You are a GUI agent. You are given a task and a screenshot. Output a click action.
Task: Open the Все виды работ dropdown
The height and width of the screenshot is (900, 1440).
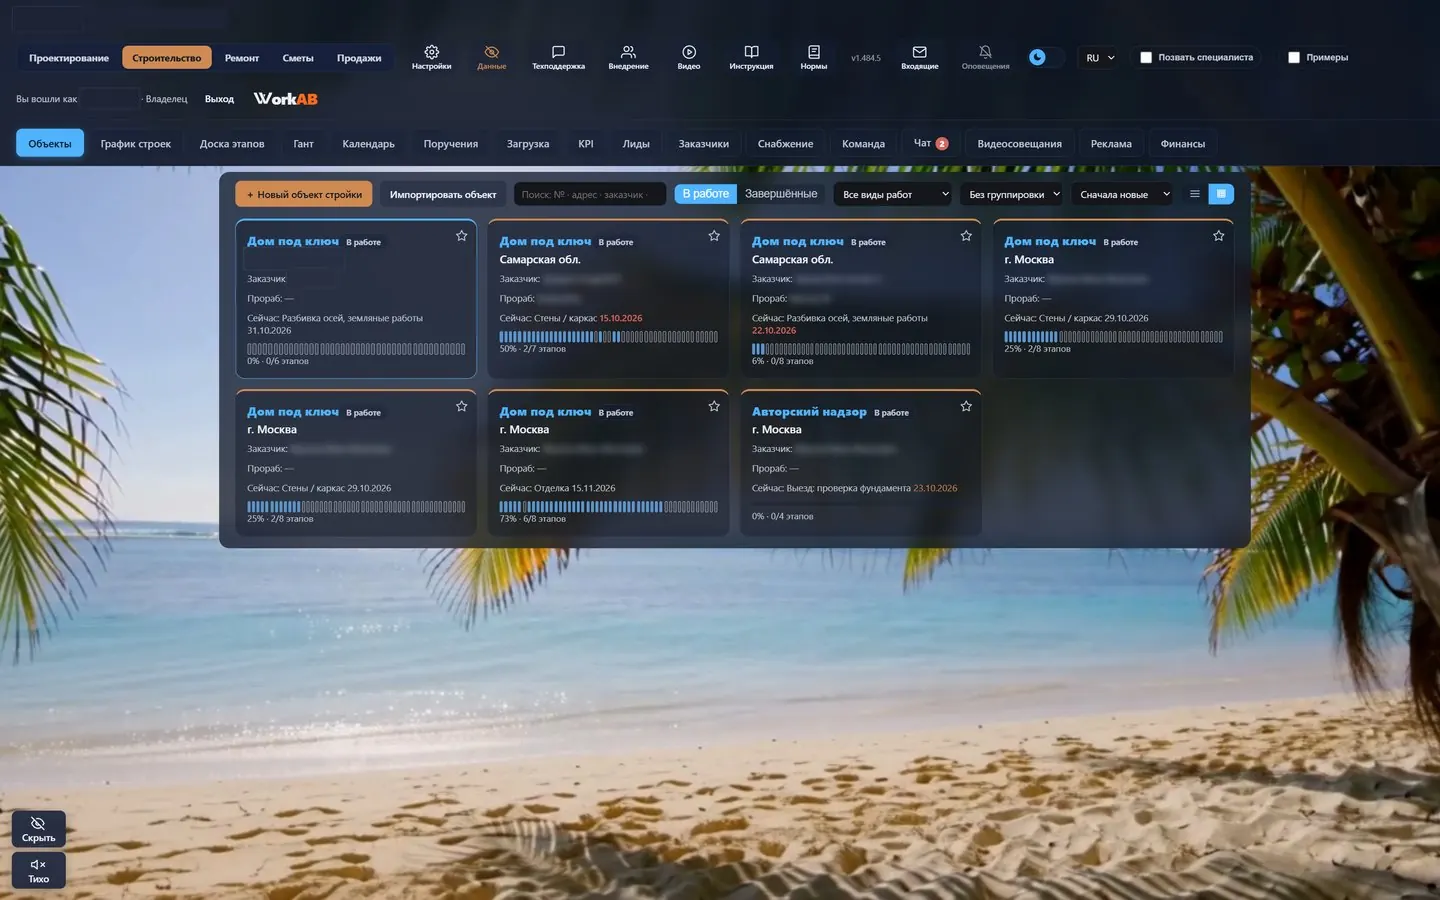tap(893, 194)
